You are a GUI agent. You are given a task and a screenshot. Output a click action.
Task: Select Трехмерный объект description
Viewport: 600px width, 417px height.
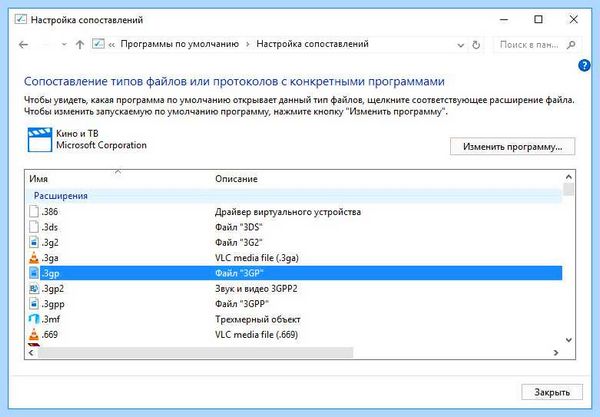(x=258, y=319)
